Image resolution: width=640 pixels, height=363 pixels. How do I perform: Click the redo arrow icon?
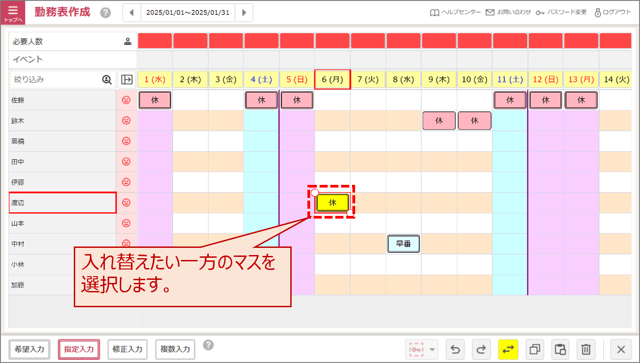click(x=482, y=350)
